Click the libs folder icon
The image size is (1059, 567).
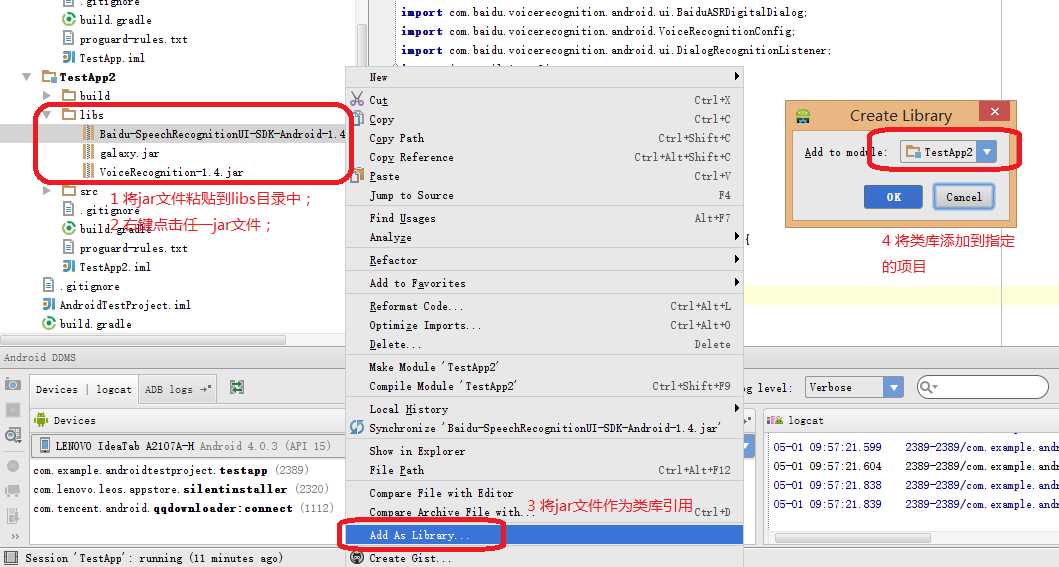(68, 114)
